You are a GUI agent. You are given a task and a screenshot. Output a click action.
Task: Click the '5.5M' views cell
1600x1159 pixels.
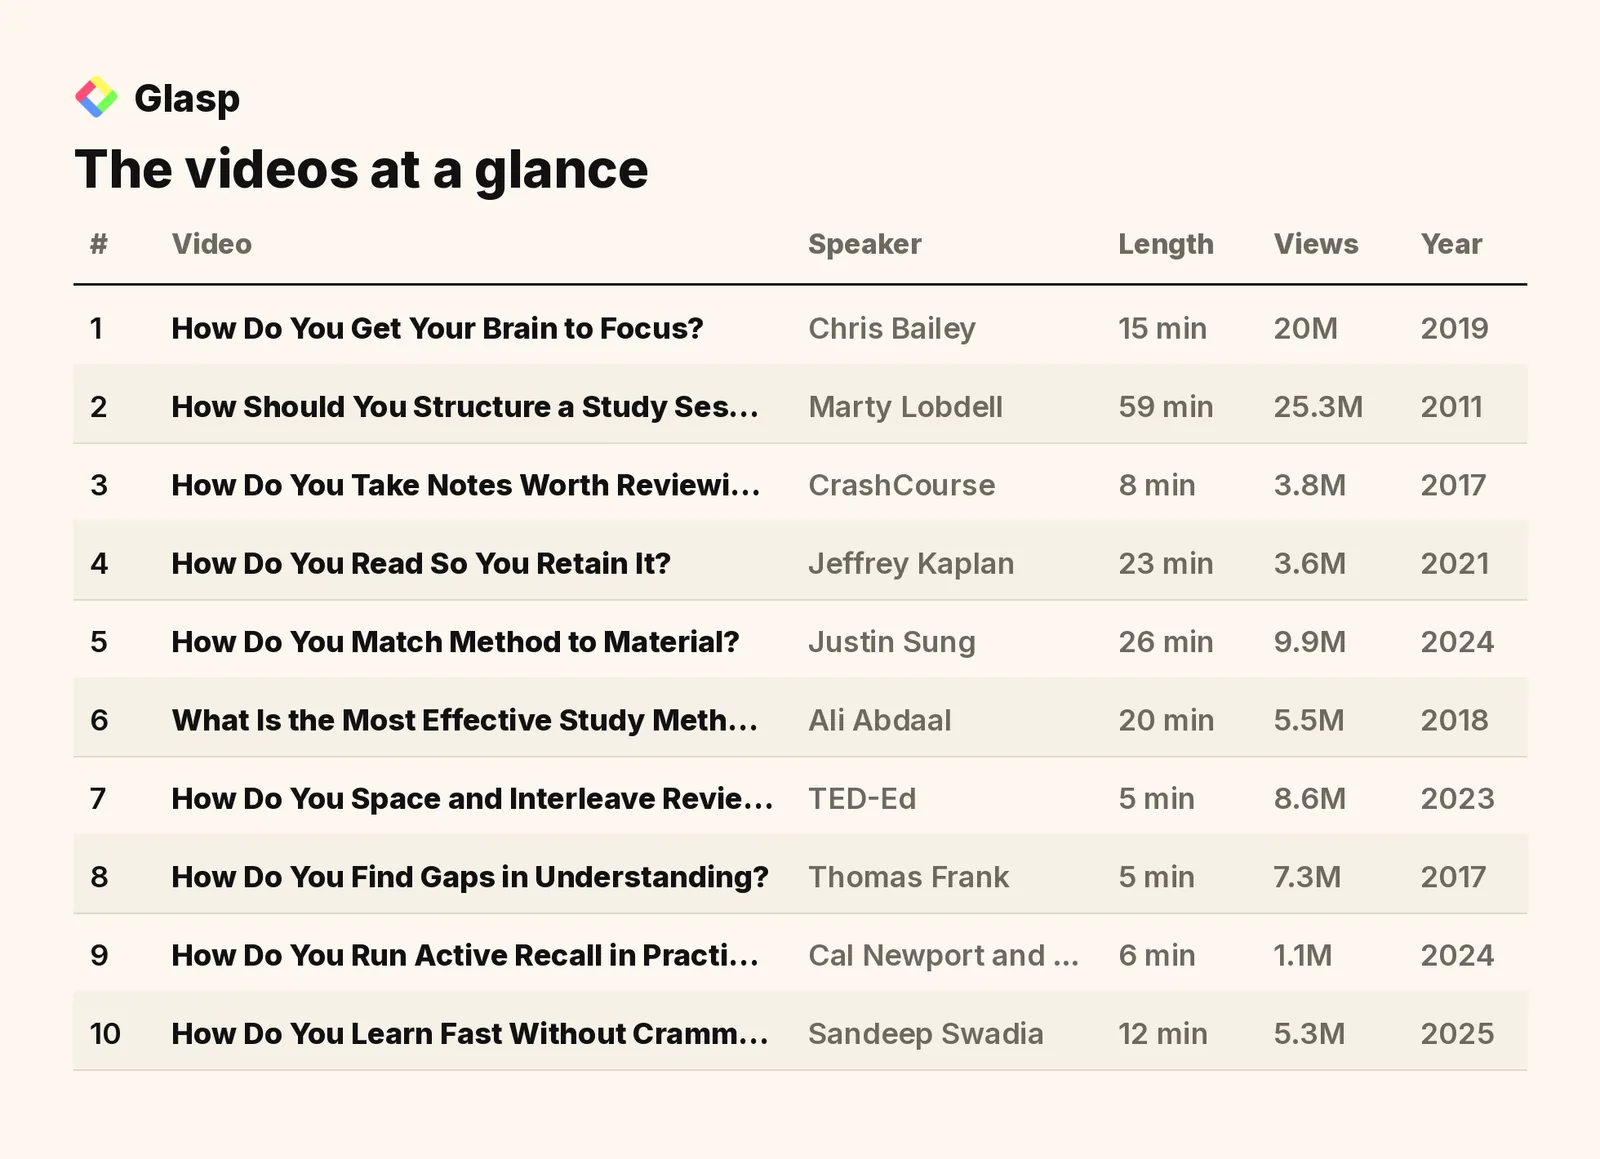click(1309, 720)
